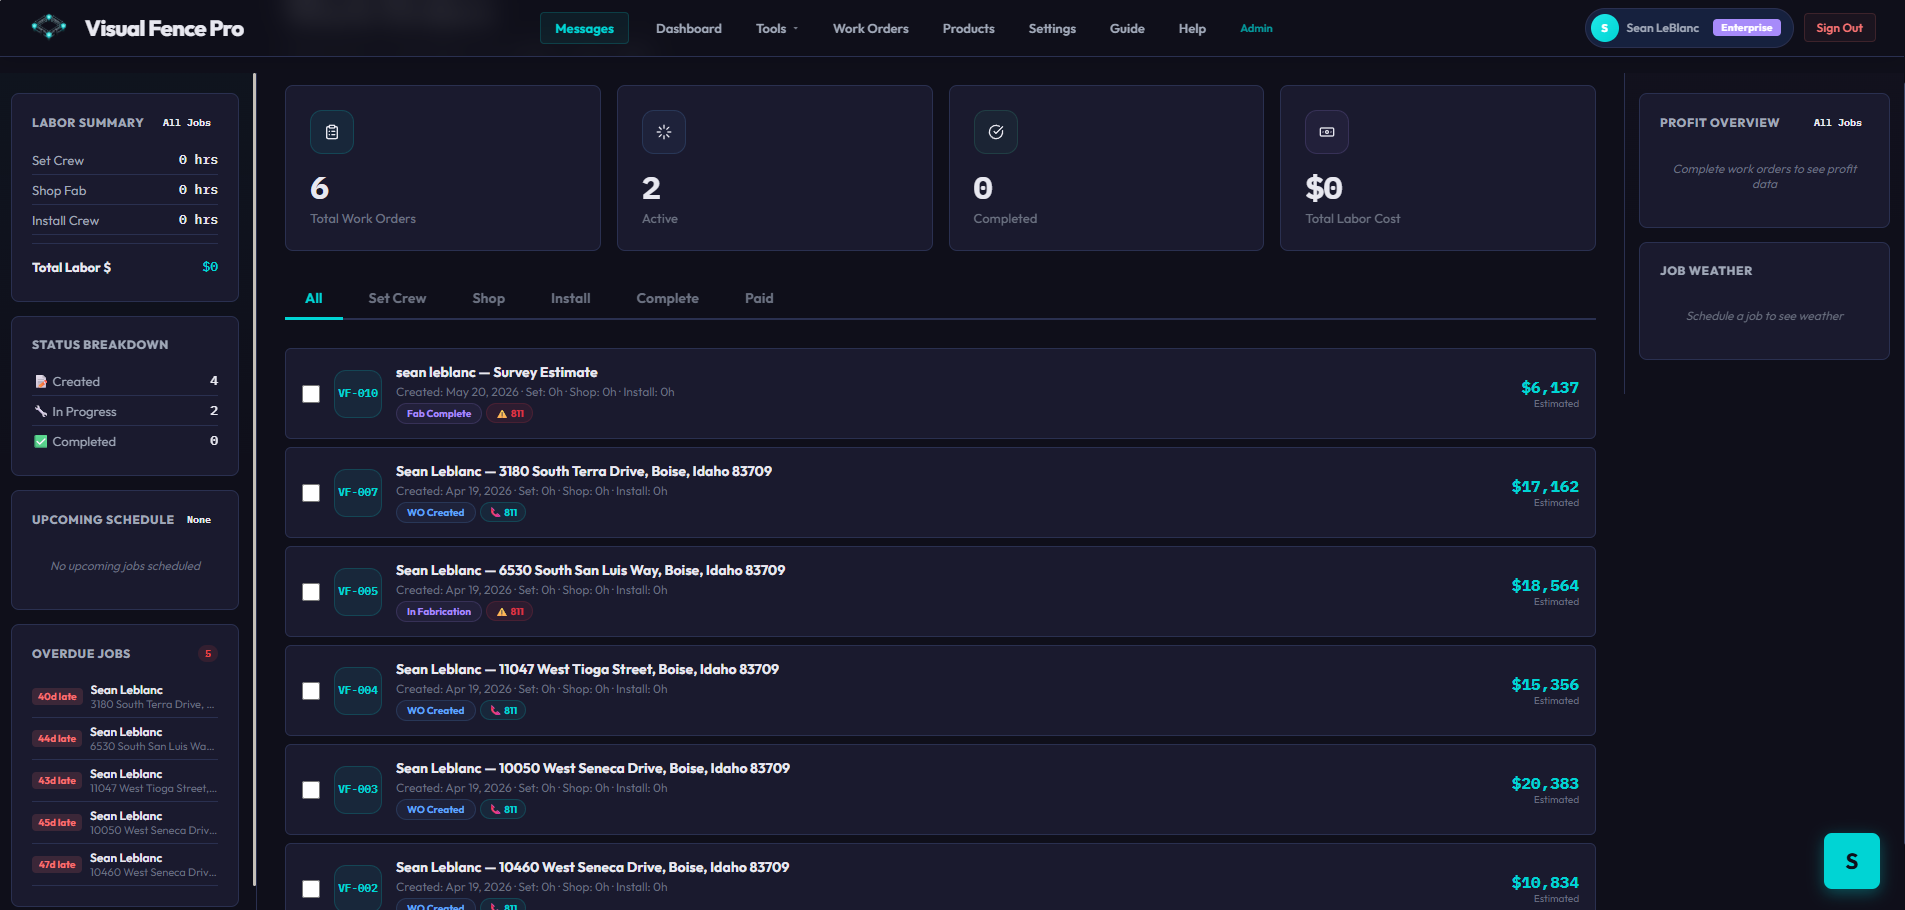Click the Sean LeBlanc avatar in header
1905x910 pixels.
pos(1605,28)
